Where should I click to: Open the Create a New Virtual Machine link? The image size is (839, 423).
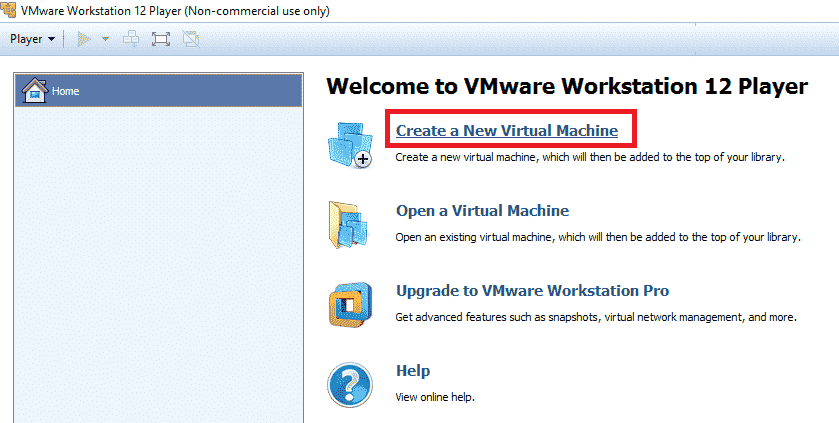(507, 130)
